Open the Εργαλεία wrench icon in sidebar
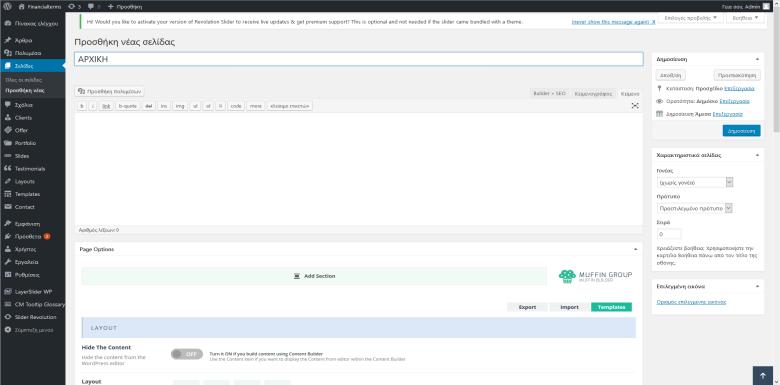The image size is (780, 385). 7,262
